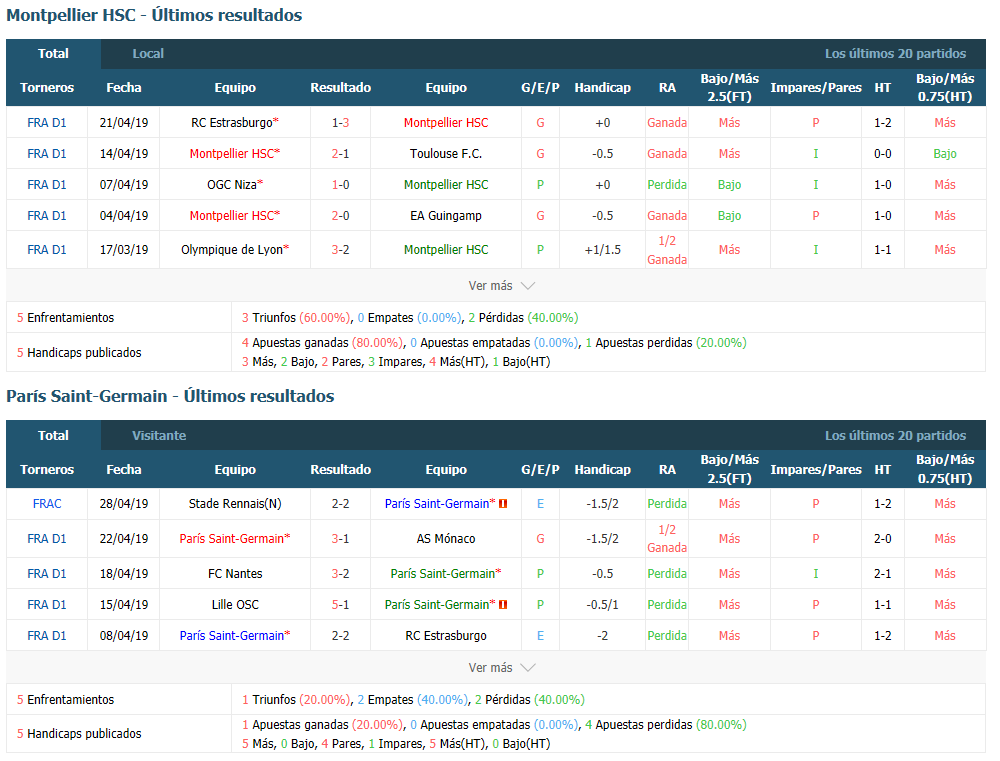Click handicap -2 in PSG vs Estrasburgo row
Image resolution: width=1000 pixels, height=761 pixels.
tap(603, 636)
